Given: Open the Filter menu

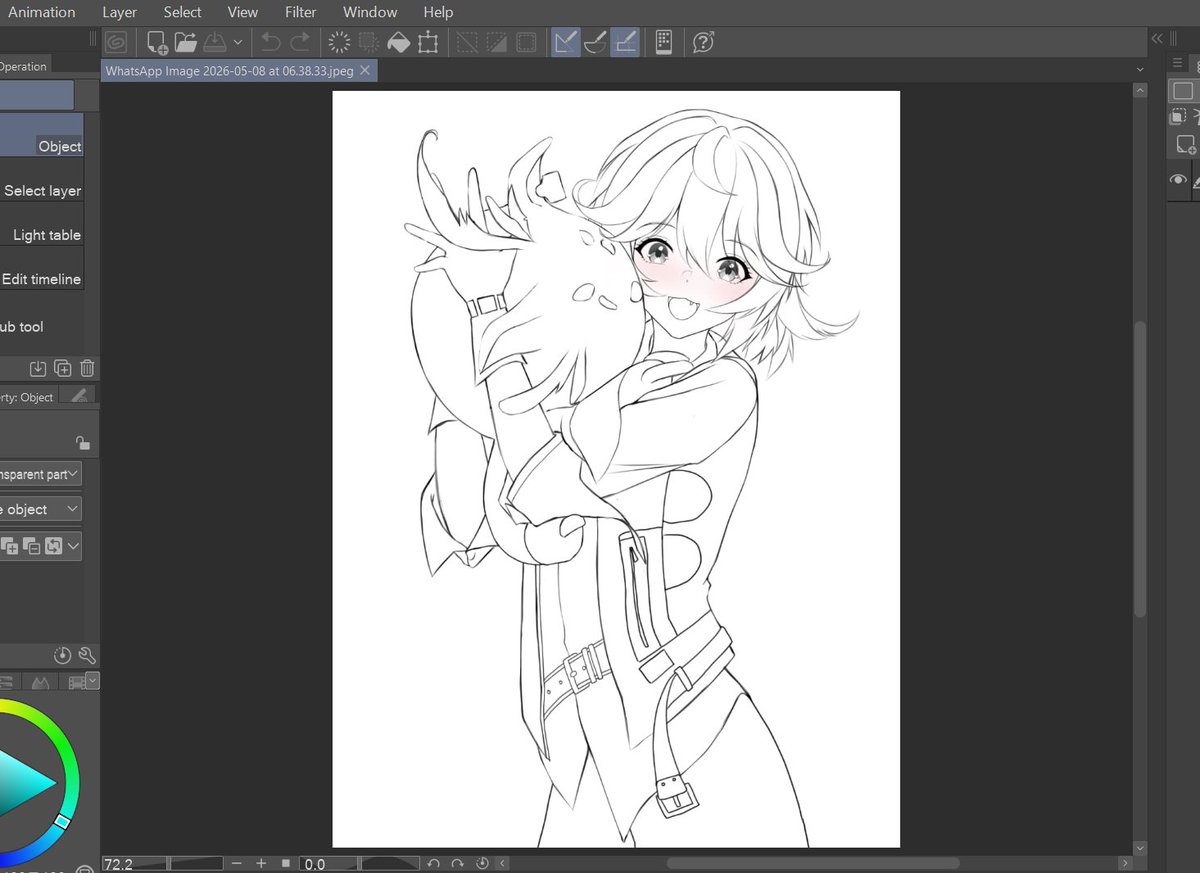Looking at the screenshot, I should pos(300,12).
